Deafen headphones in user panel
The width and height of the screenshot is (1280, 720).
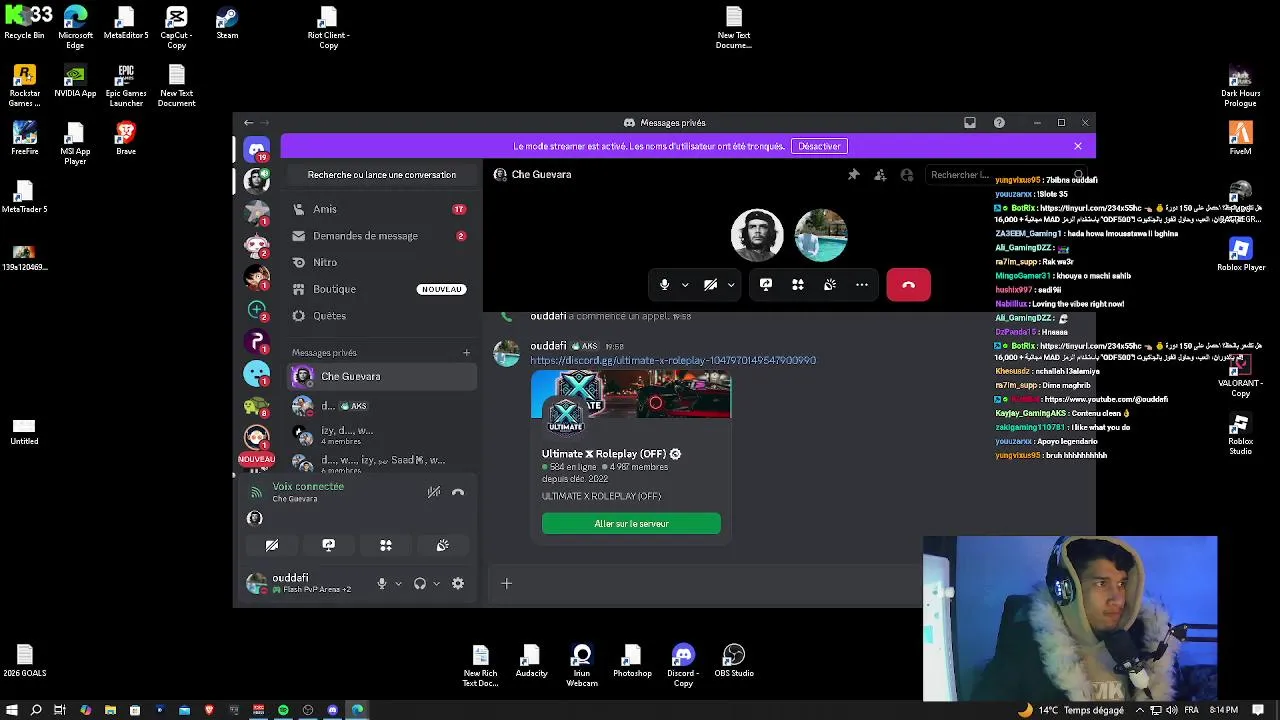(420, 584)
